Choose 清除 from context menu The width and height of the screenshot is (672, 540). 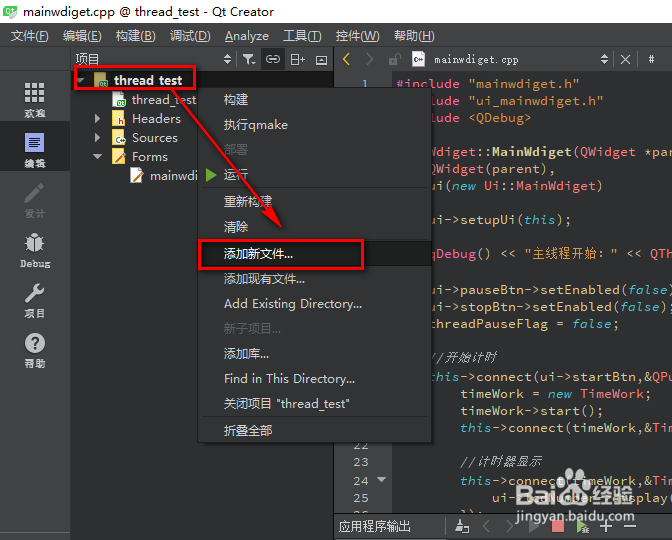pos(314,226)
